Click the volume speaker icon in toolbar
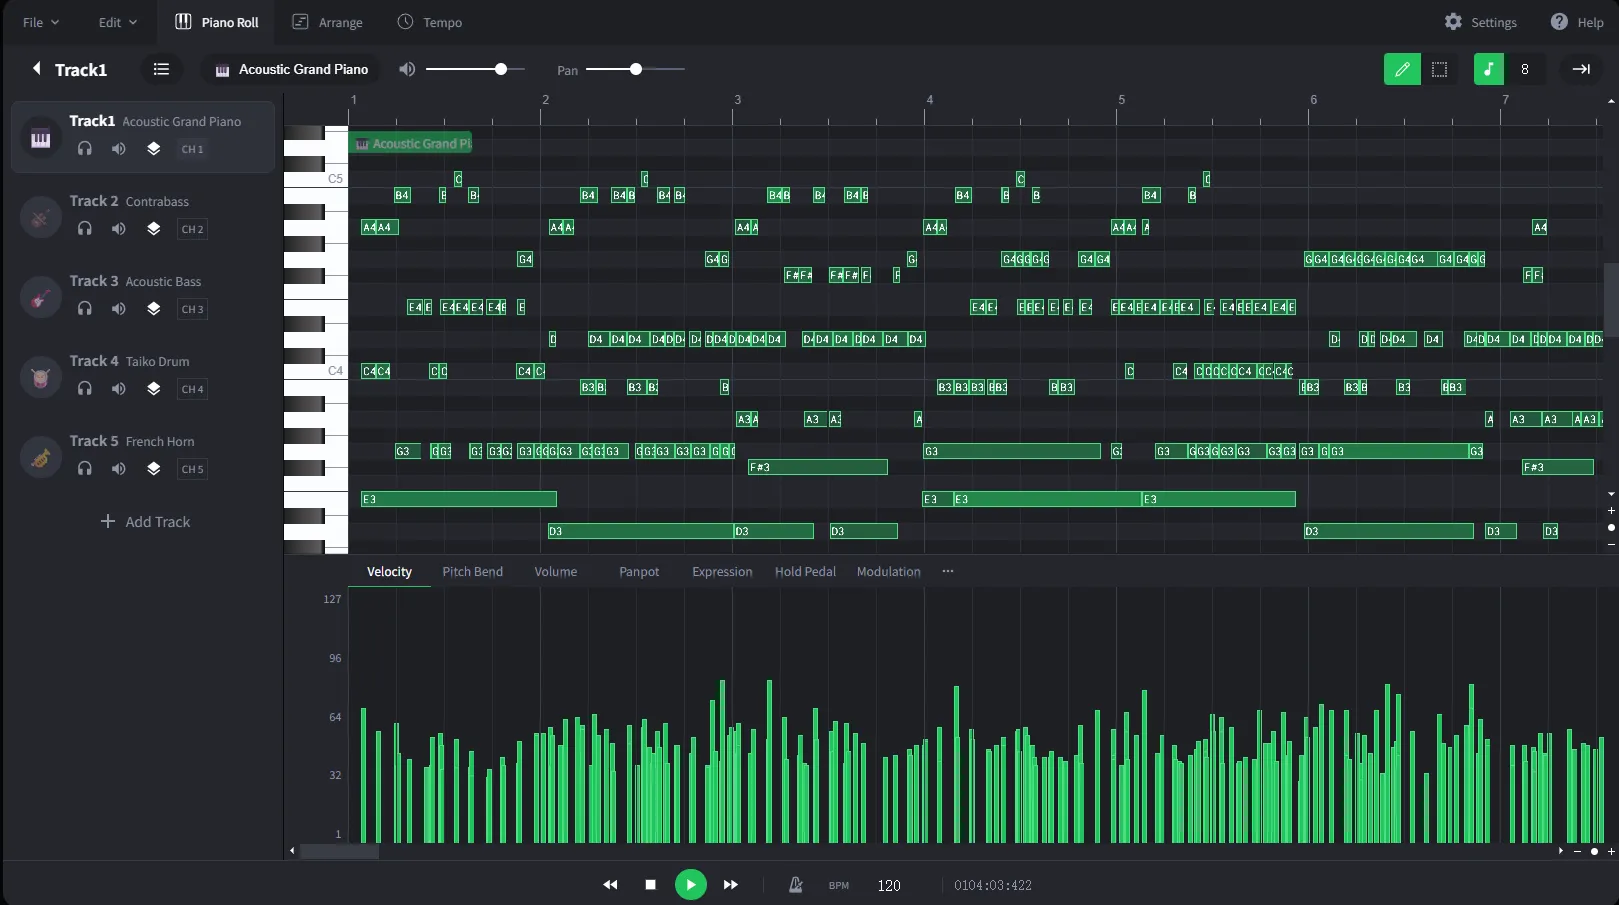 coord(407,69)
